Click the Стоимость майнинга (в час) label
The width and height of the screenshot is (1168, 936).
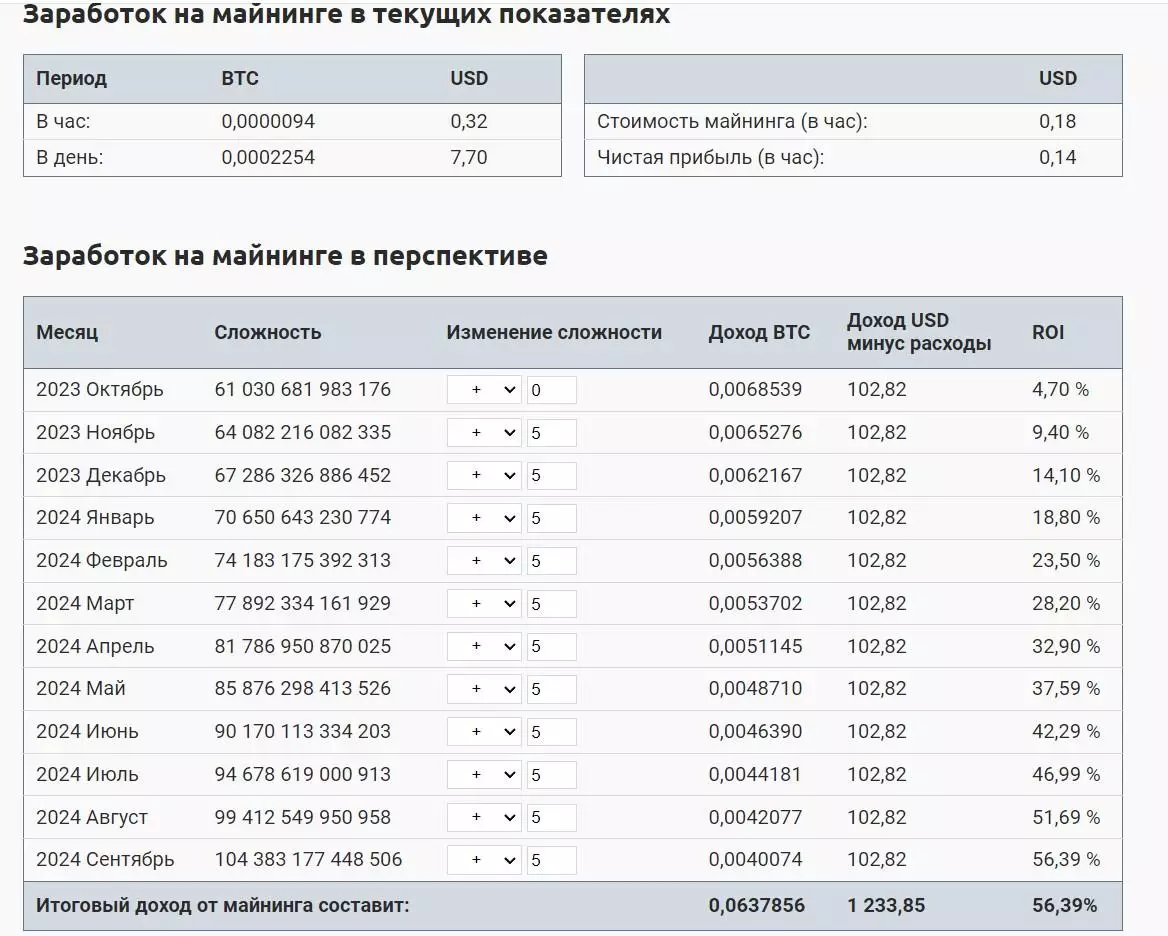coord(732,121)
